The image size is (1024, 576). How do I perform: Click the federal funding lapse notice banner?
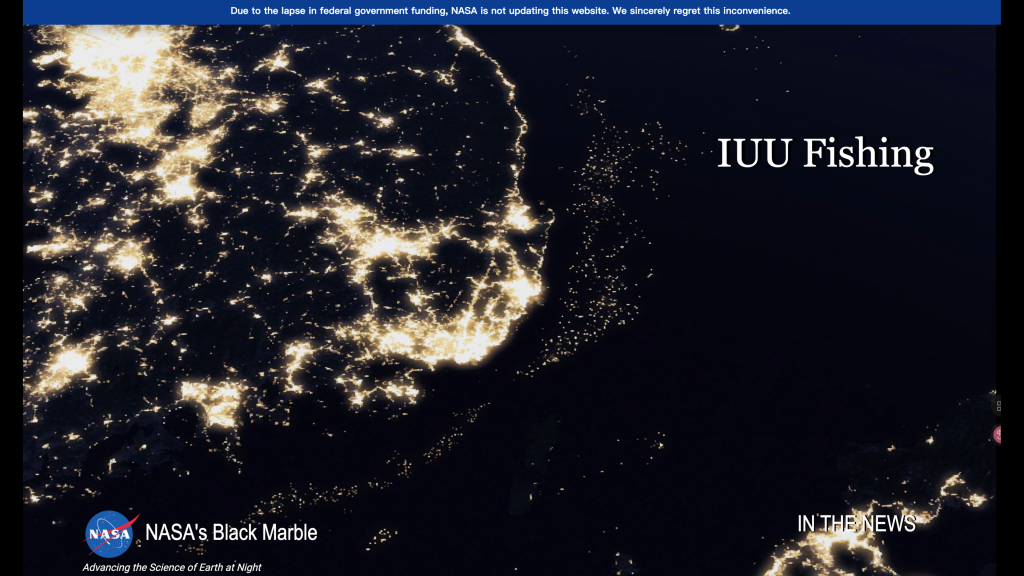coord(510,11)
